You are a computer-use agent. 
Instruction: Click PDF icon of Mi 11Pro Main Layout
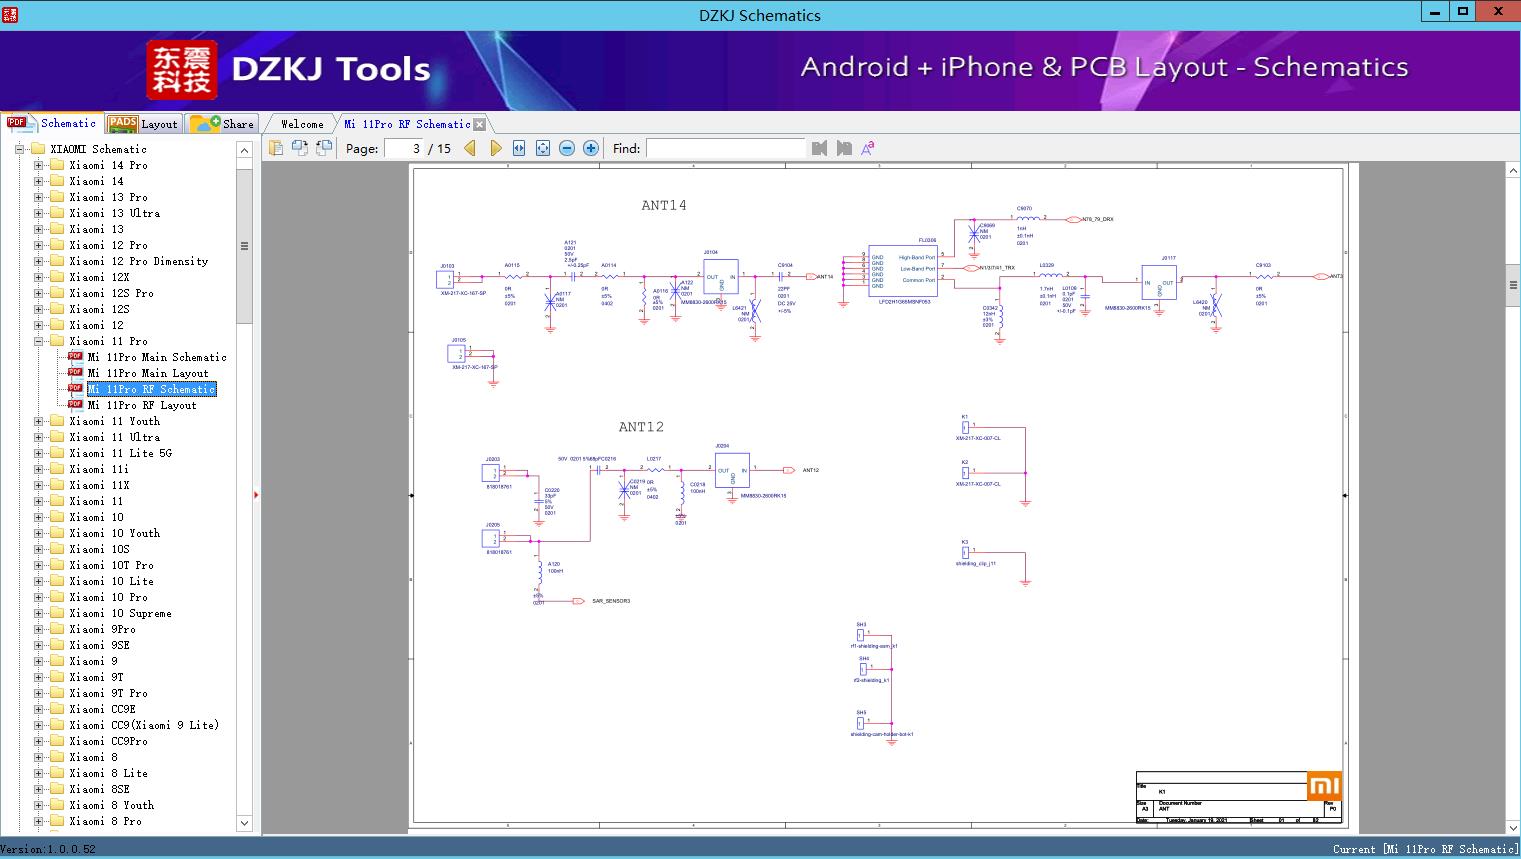(75, 373)
